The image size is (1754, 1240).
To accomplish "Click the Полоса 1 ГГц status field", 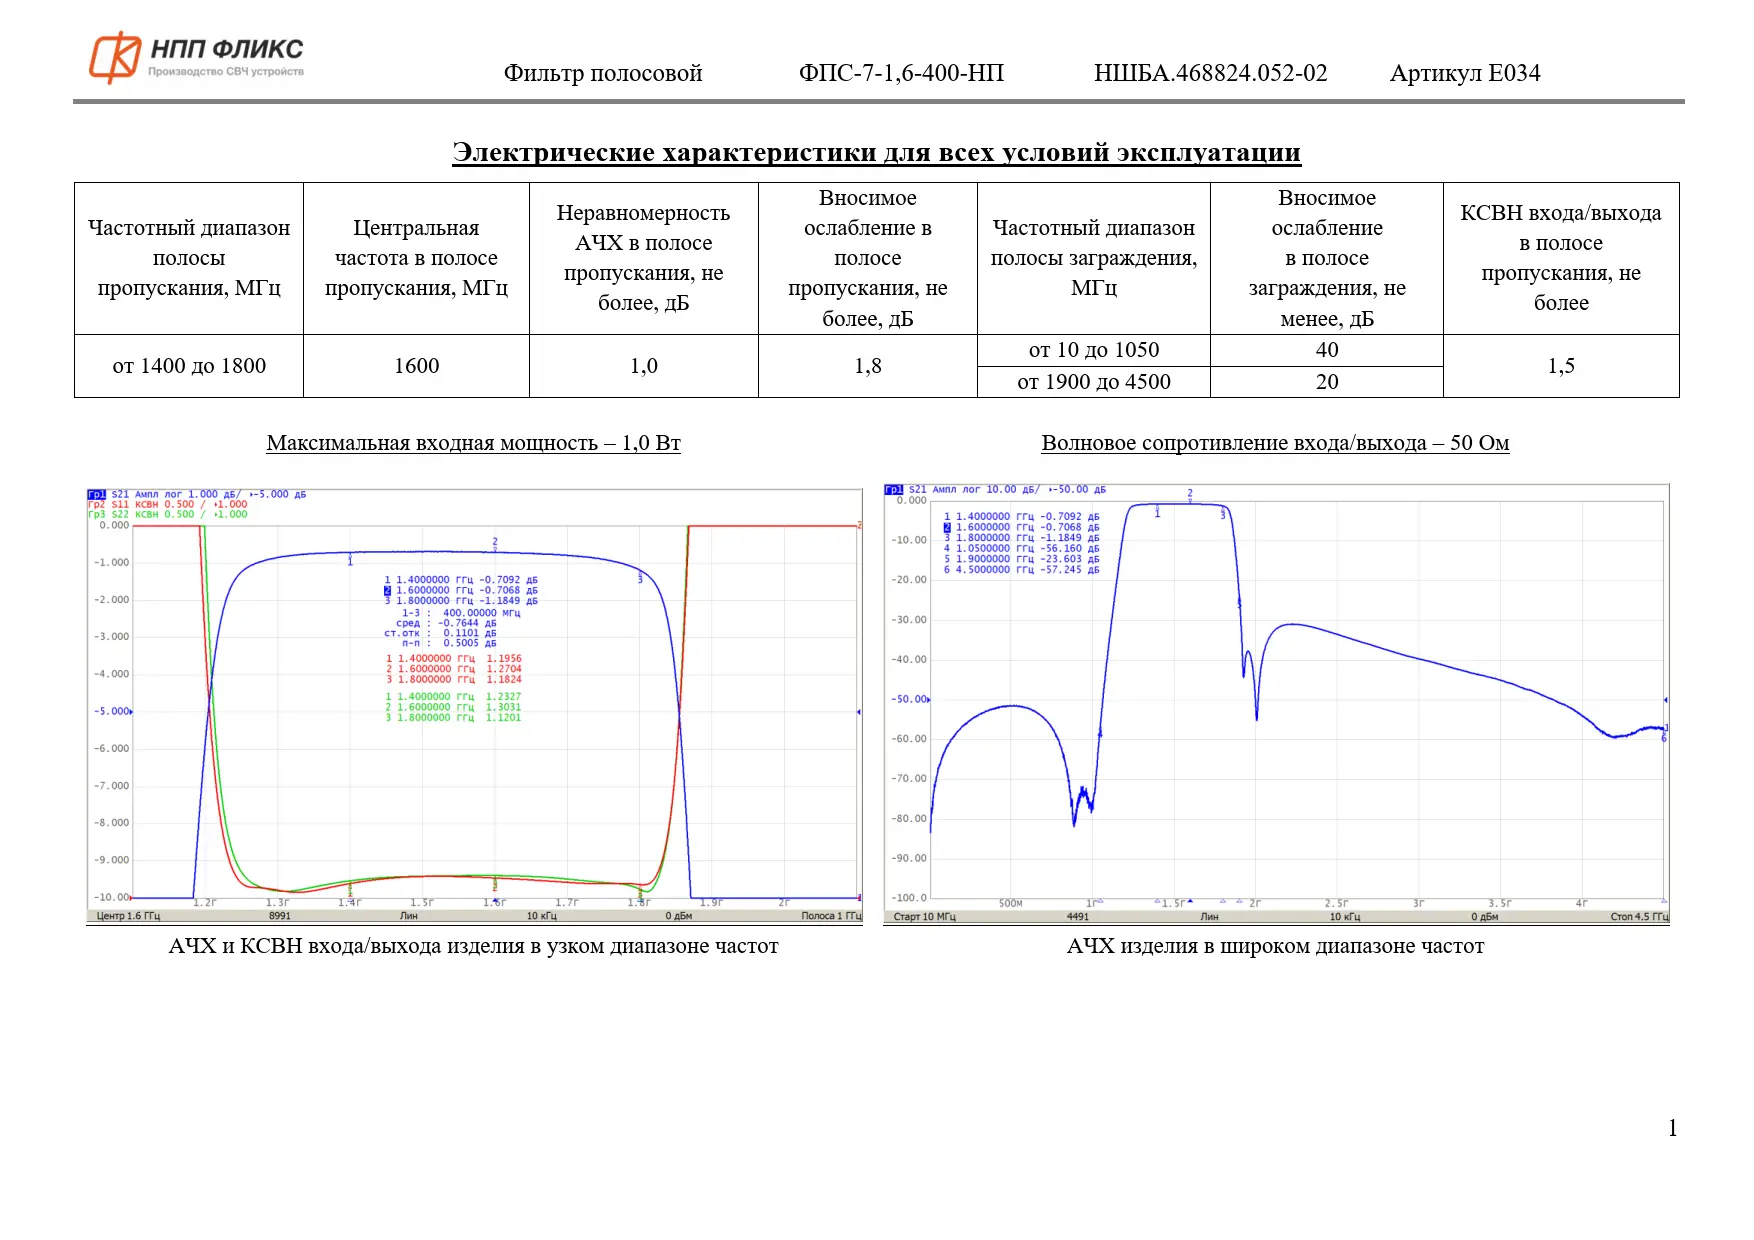I will (830, 916).
